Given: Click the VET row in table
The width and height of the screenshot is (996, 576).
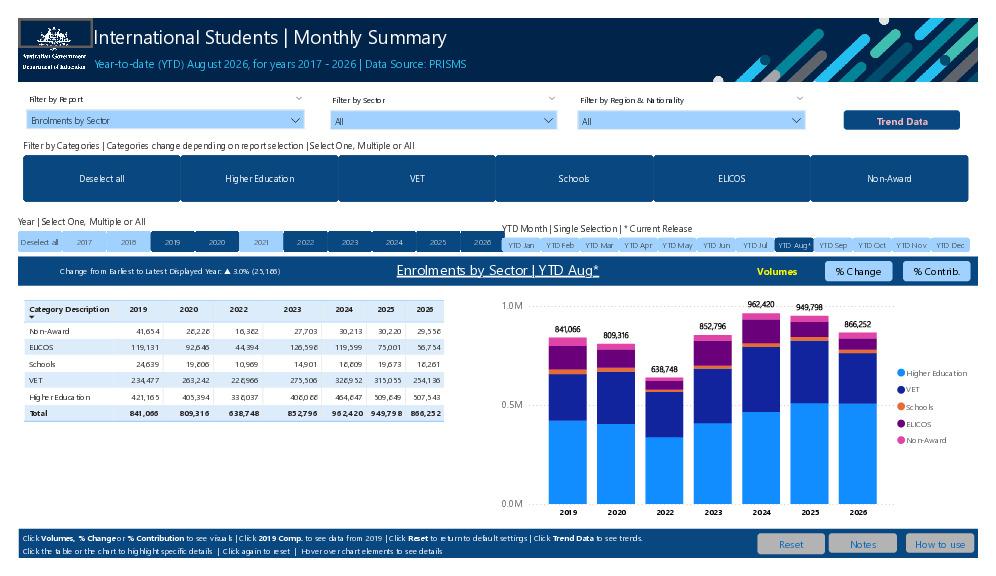Looking at the screenshot, I should [x=234, y=380].
